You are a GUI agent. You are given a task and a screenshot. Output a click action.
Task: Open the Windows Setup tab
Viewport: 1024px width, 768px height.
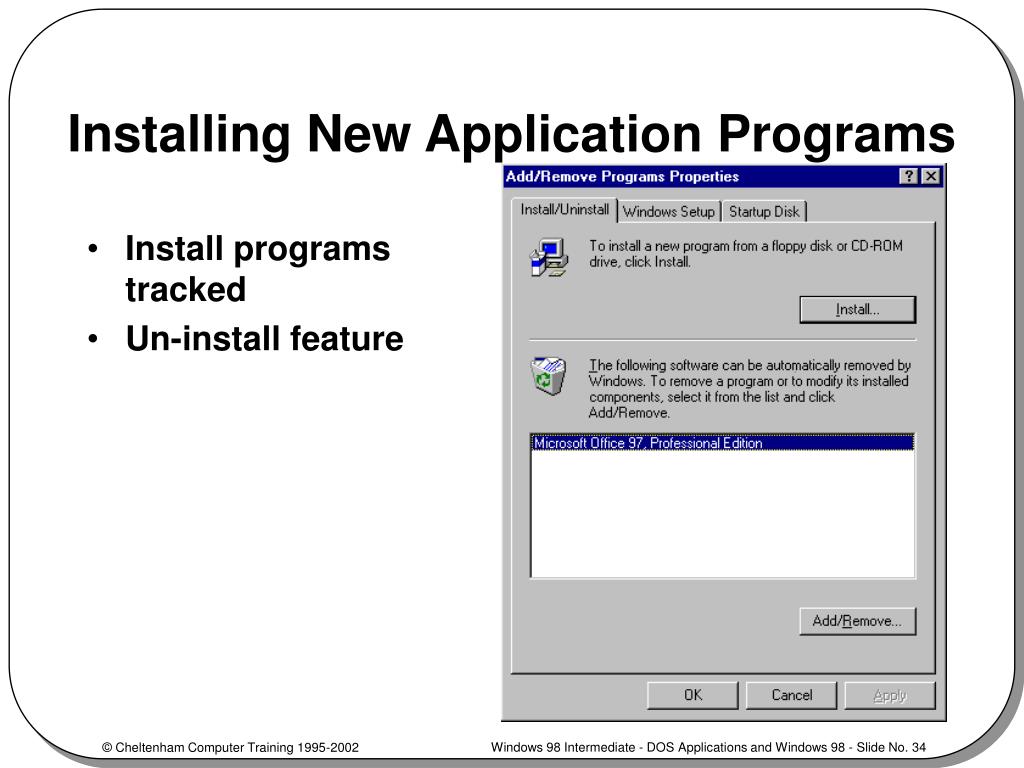click(669, 212)
